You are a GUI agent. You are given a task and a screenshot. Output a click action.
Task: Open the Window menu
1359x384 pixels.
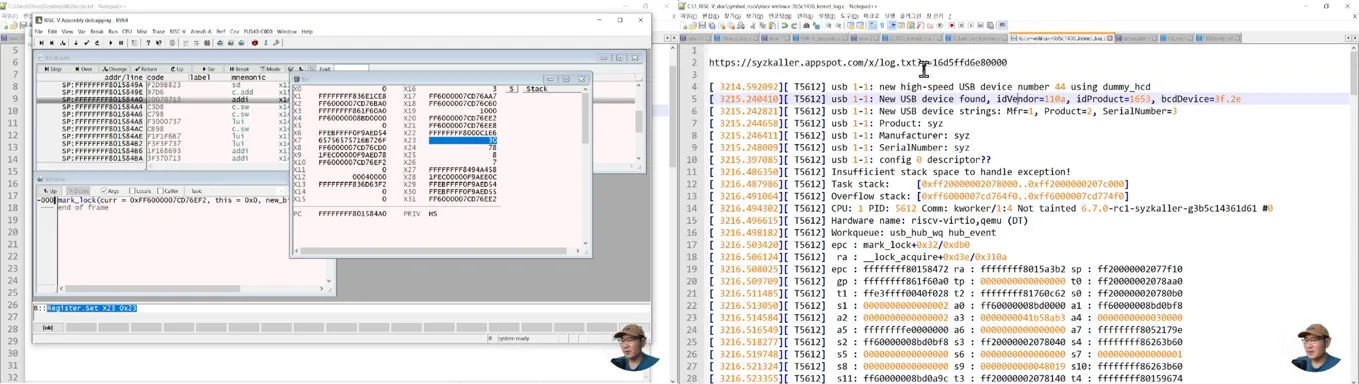(x=286, y=32)
